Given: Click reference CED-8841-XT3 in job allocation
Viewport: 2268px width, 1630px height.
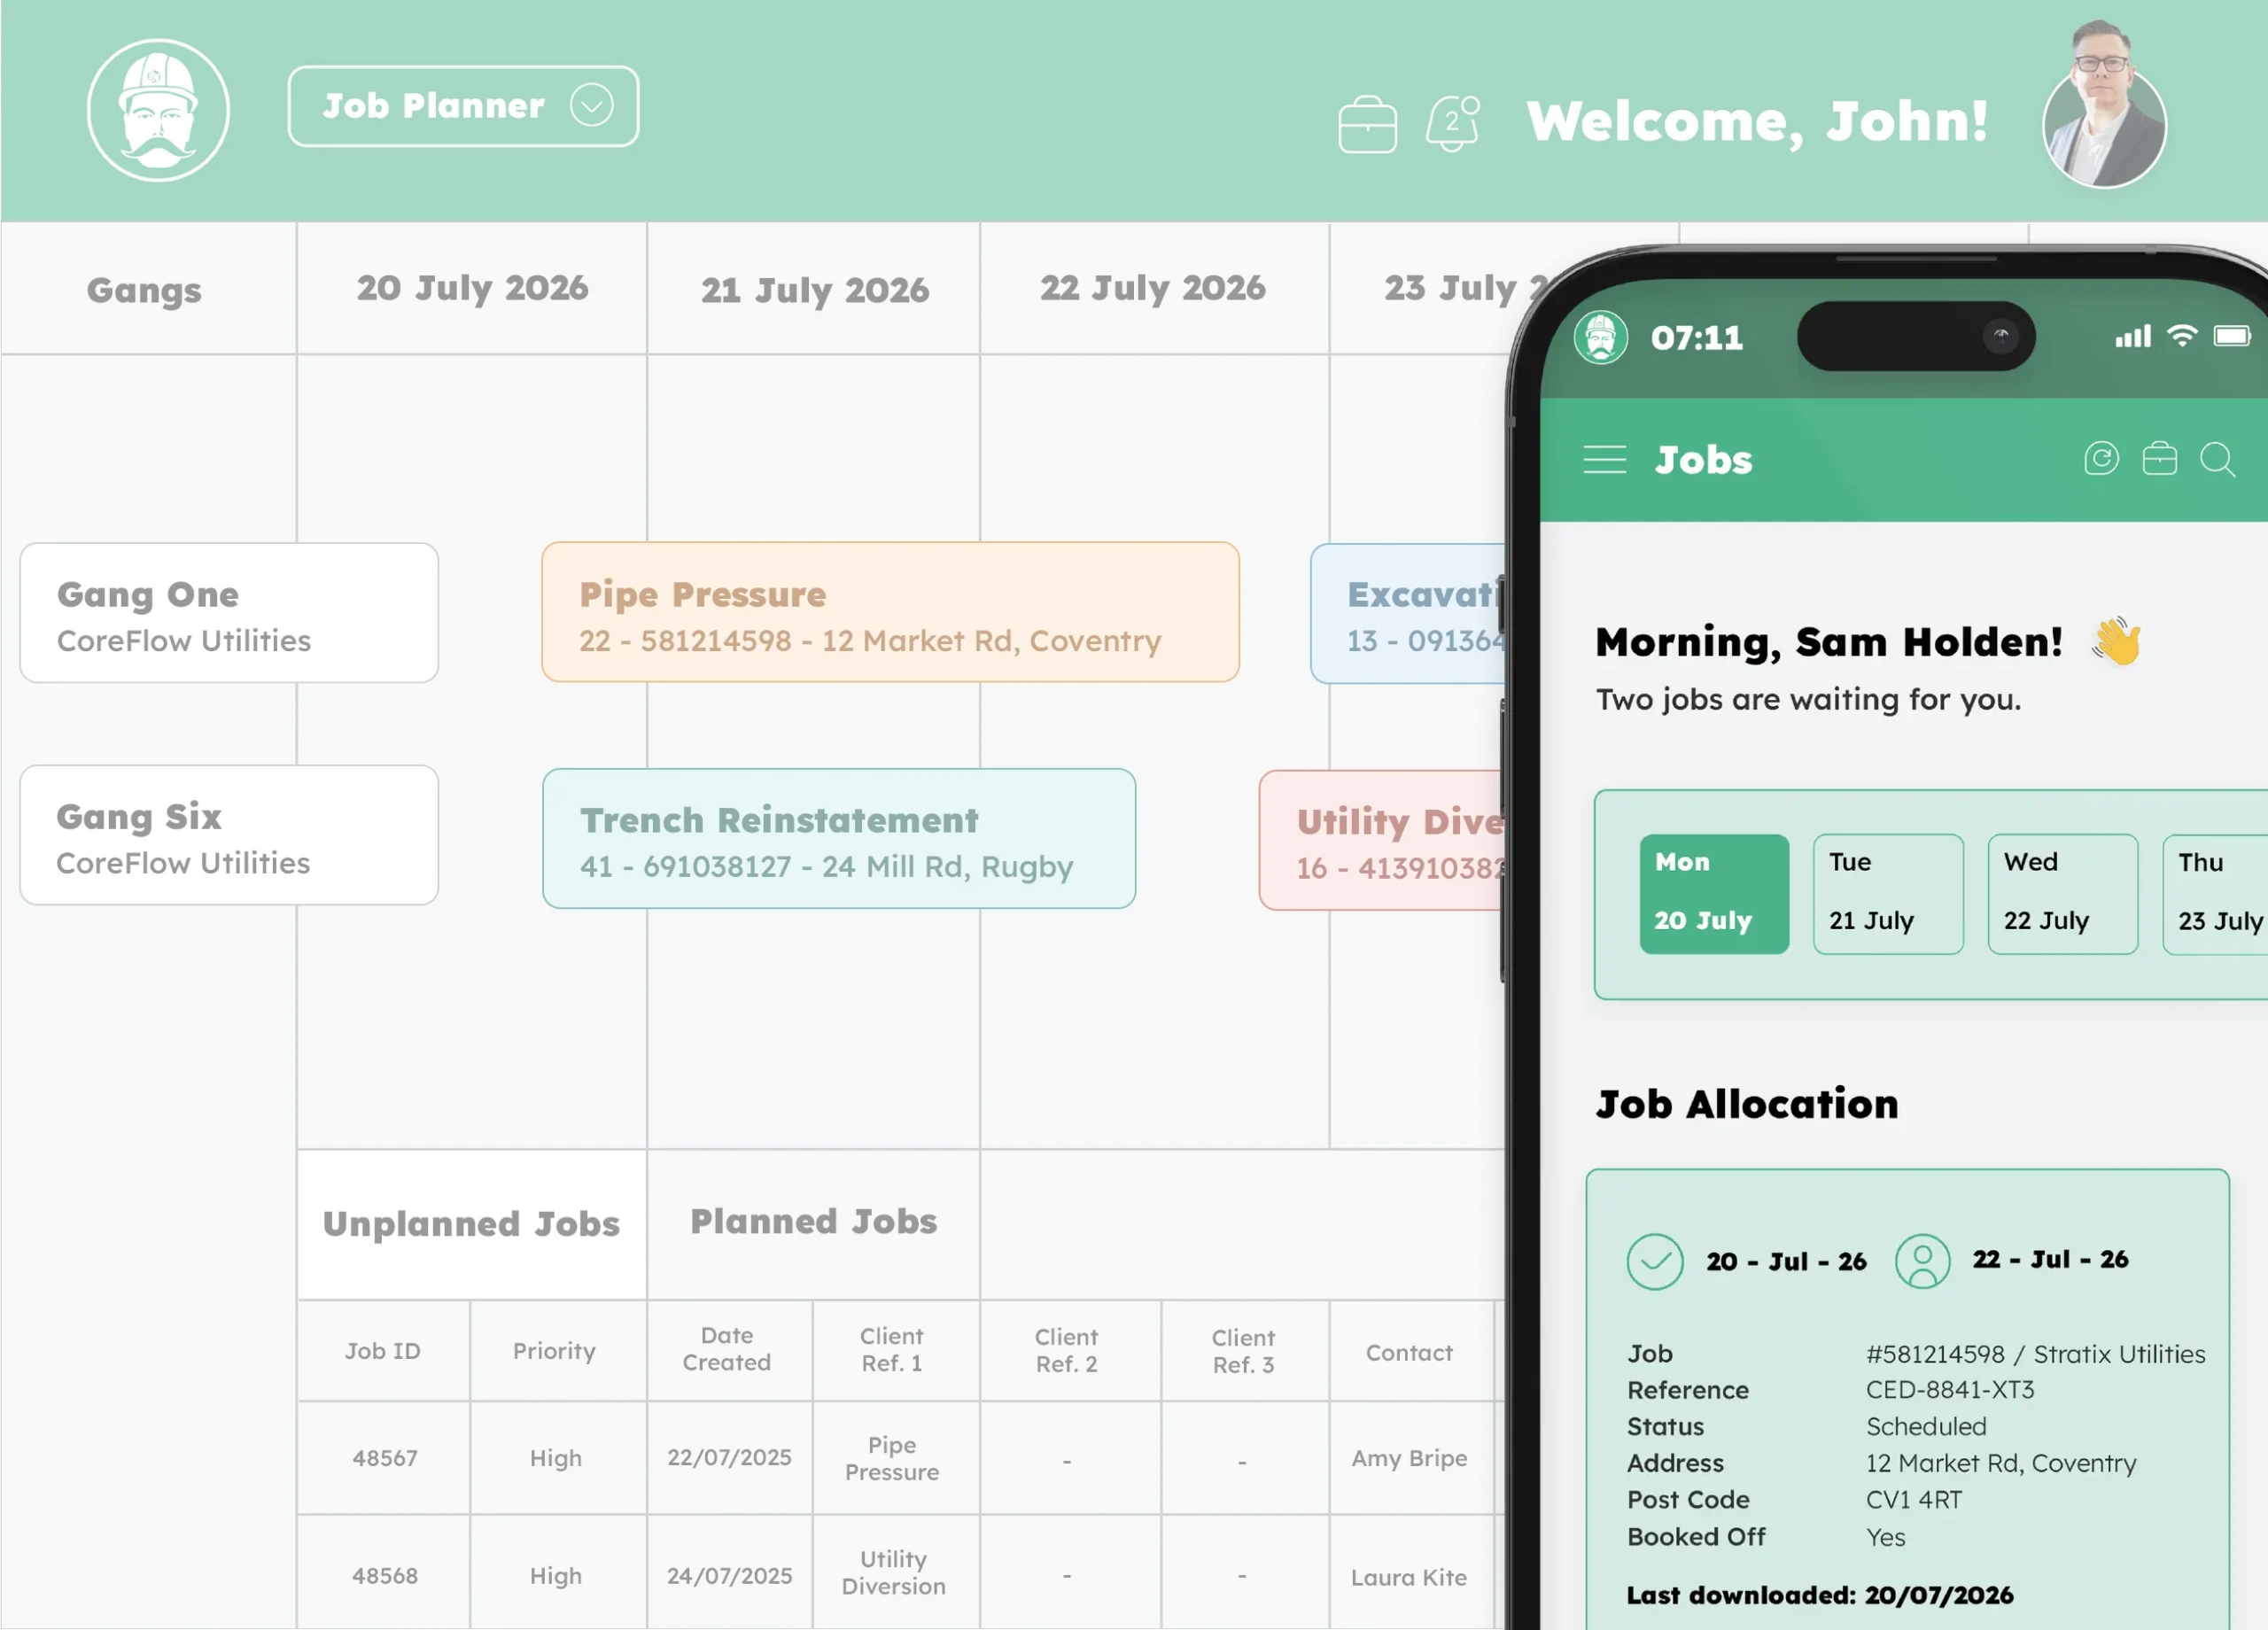Looking at the screenshot, I should 1950,1389.
